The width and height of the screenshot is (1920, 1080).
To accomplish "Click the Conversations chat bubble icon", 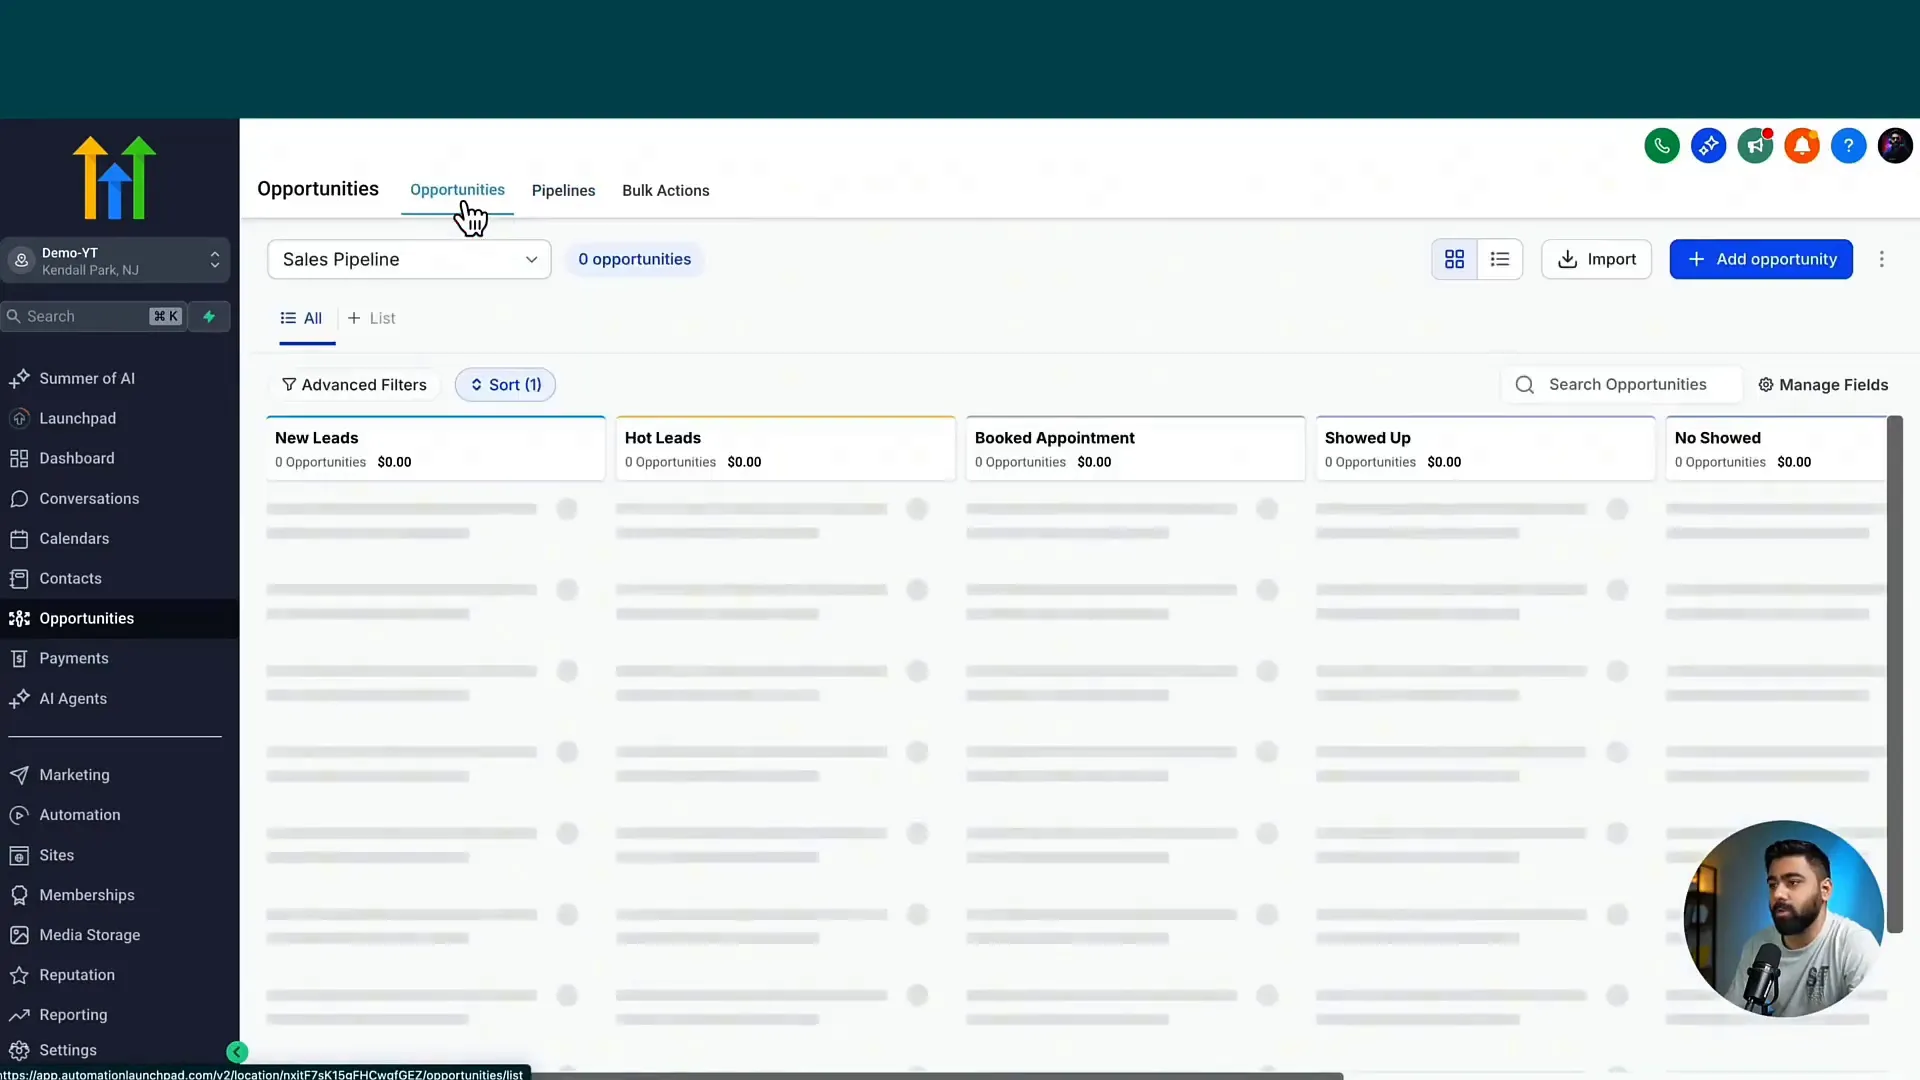I will tap(19, 499).
